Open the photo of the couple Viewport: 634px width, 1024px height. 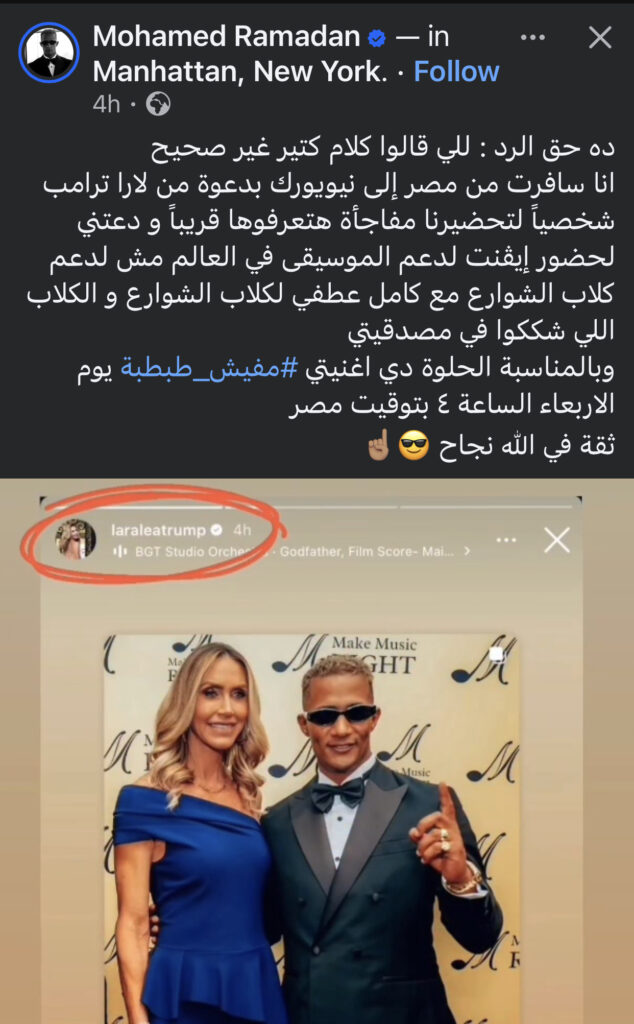point(312,828)
